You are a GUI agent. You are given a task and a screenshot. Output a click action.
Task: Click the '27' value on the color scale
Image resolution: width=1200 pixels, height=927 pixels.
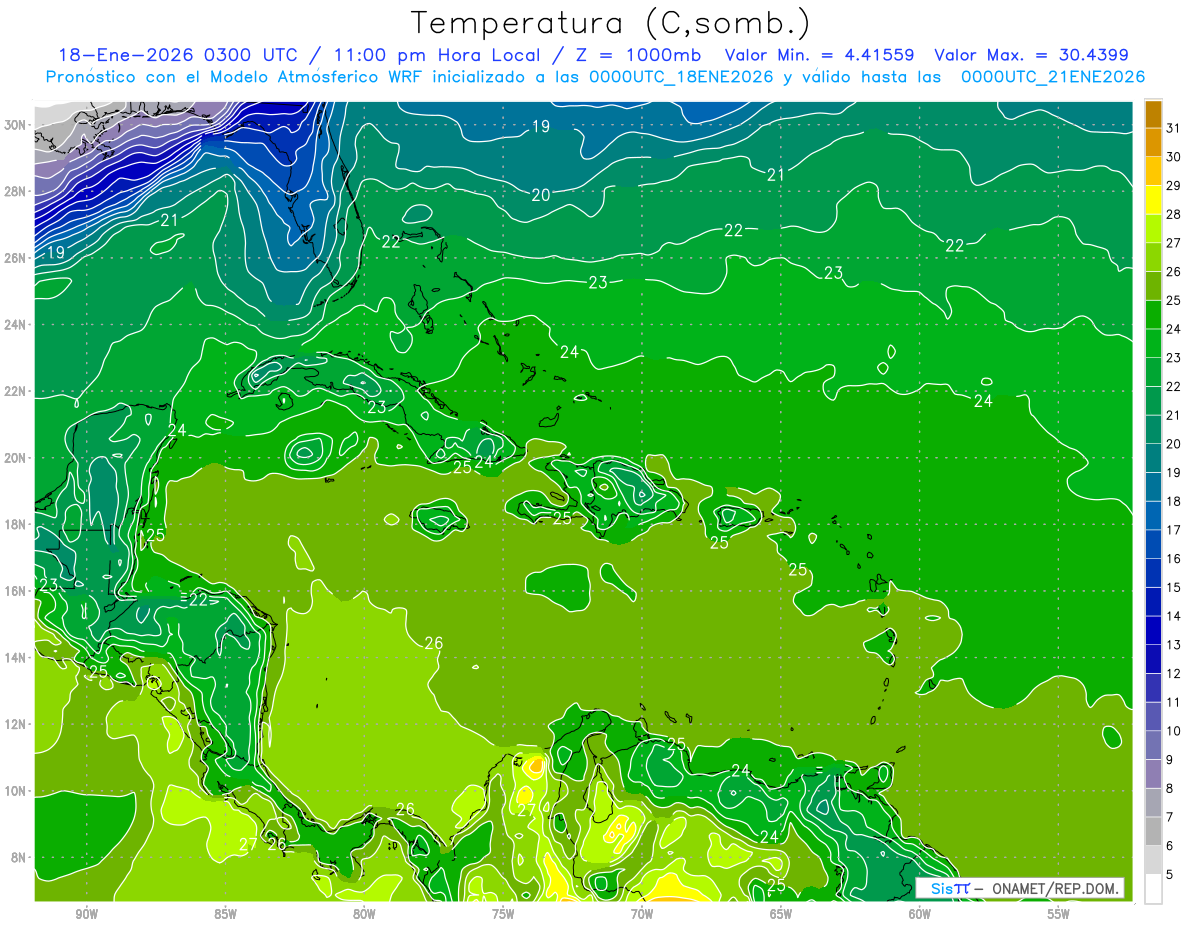tap(1174, 242)
